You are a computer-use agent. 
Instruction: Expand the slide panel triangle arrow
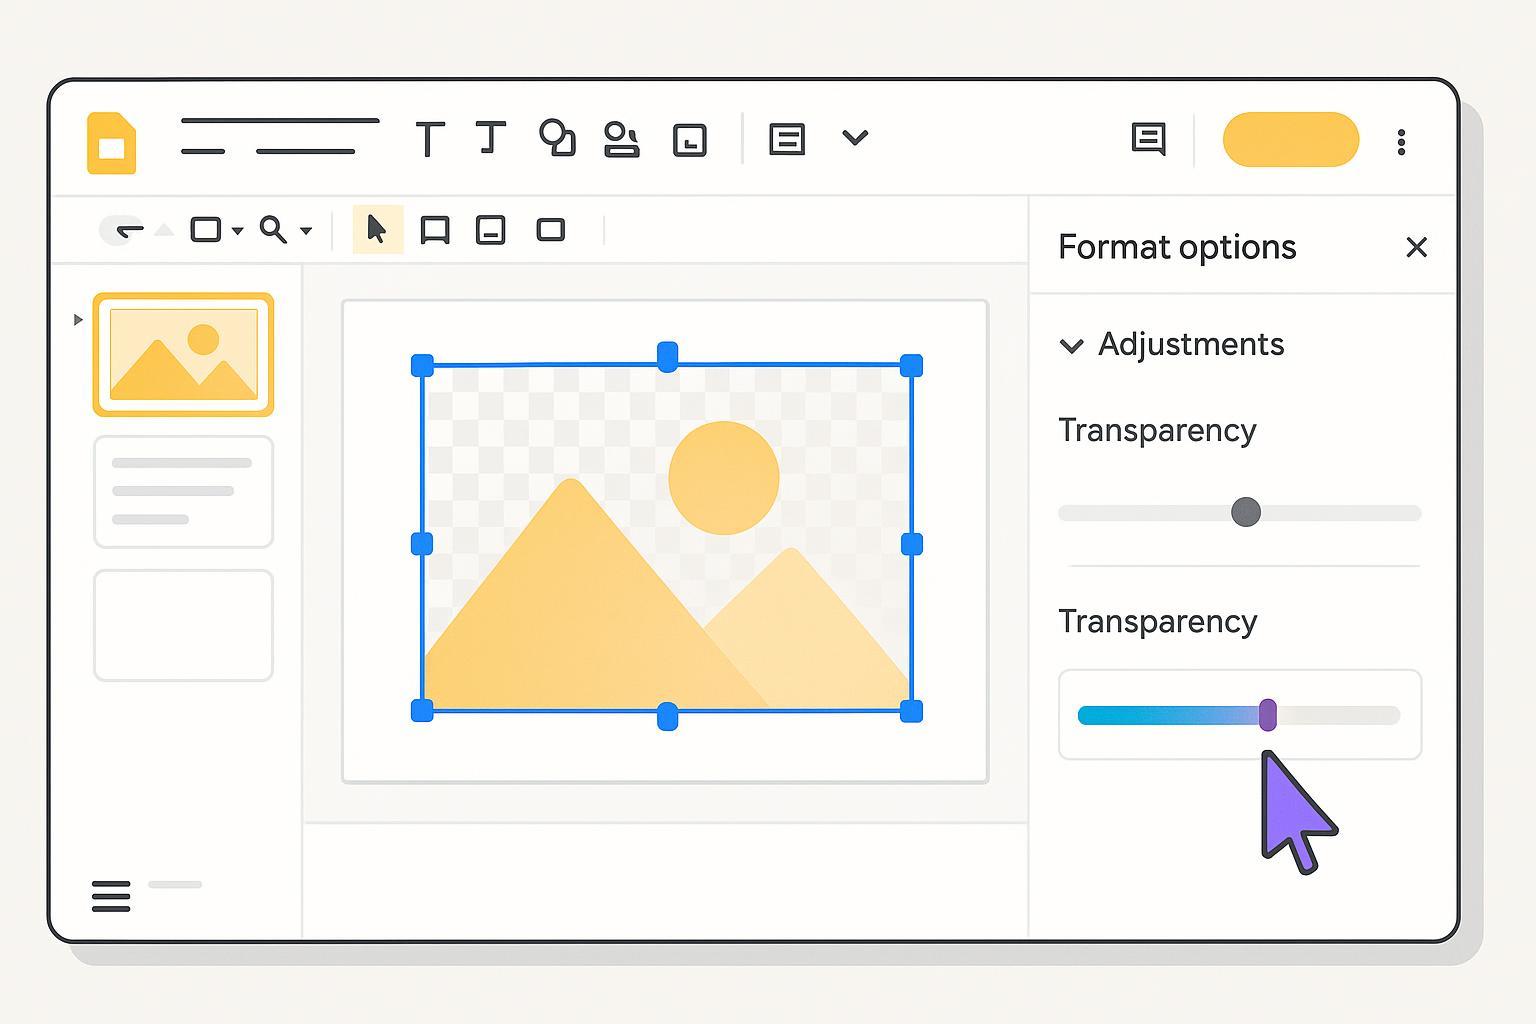click(78, 320)
